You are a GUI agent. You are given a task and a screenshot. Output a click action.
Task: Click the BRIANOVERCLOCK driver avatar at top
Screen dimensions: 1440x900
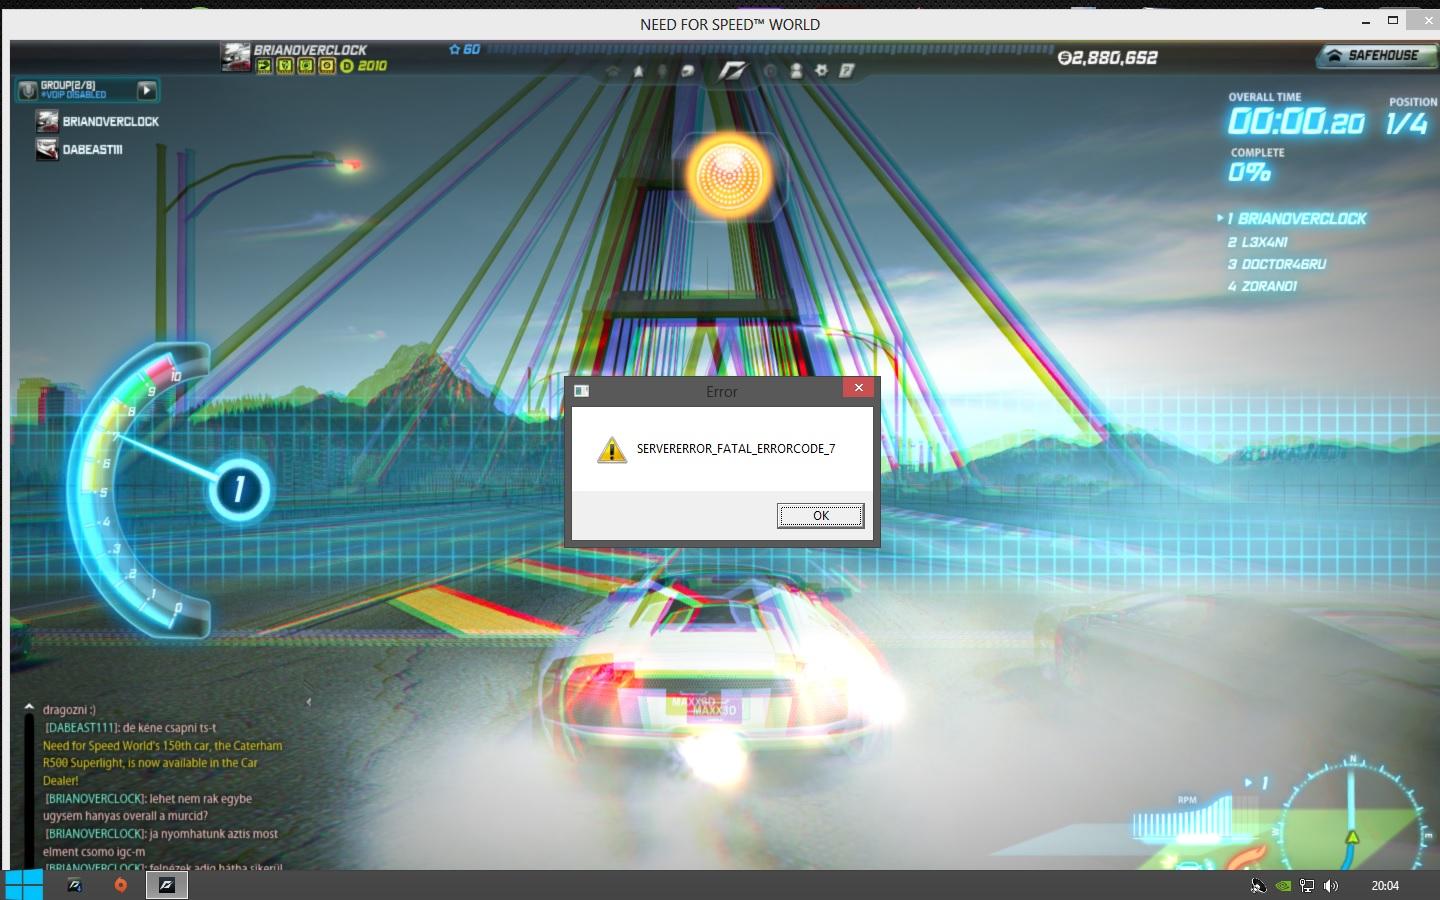pos(236,57)
